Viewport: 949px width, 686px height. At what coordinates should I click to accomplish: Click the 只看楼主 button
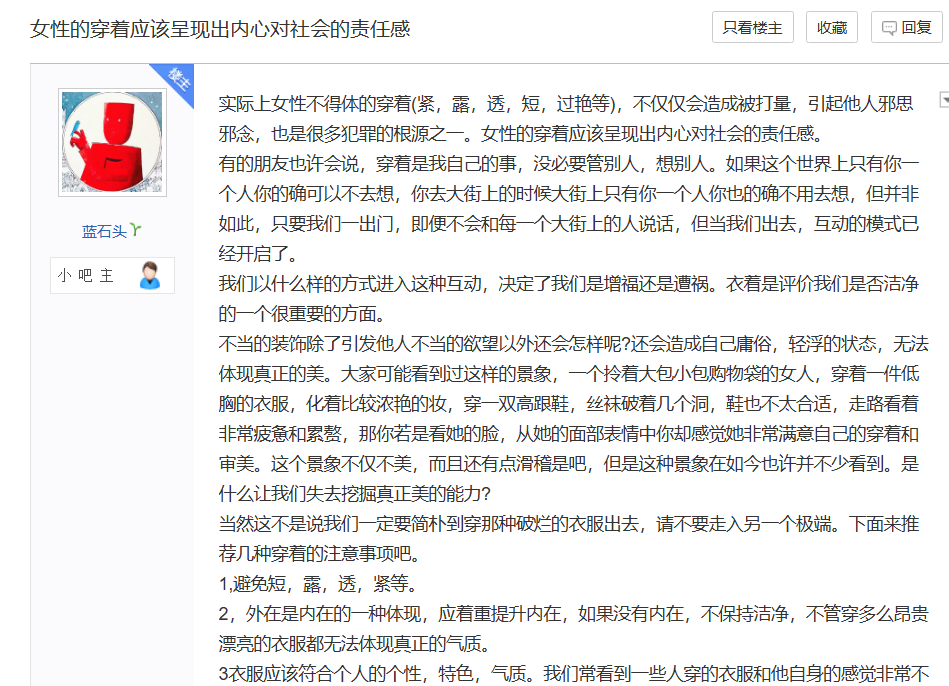point(753,28)
